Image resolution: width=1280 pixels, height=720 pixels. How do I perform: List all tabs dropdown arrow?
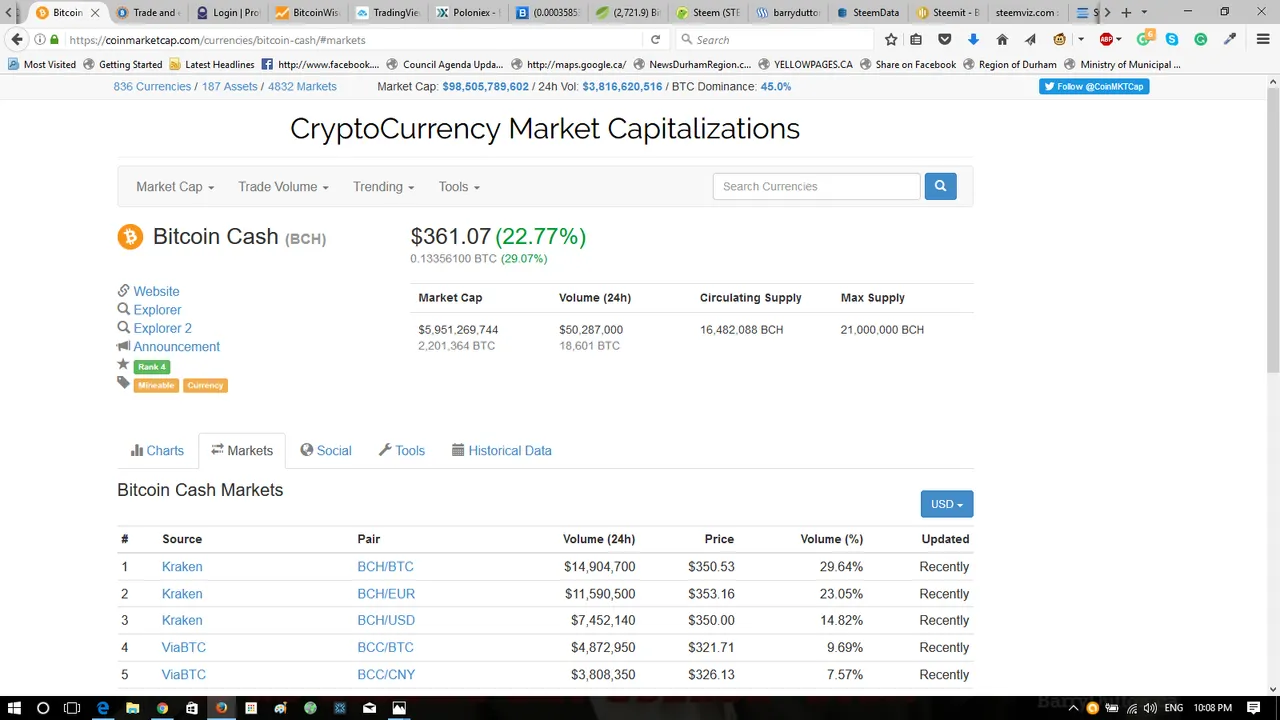point(1144,13)
